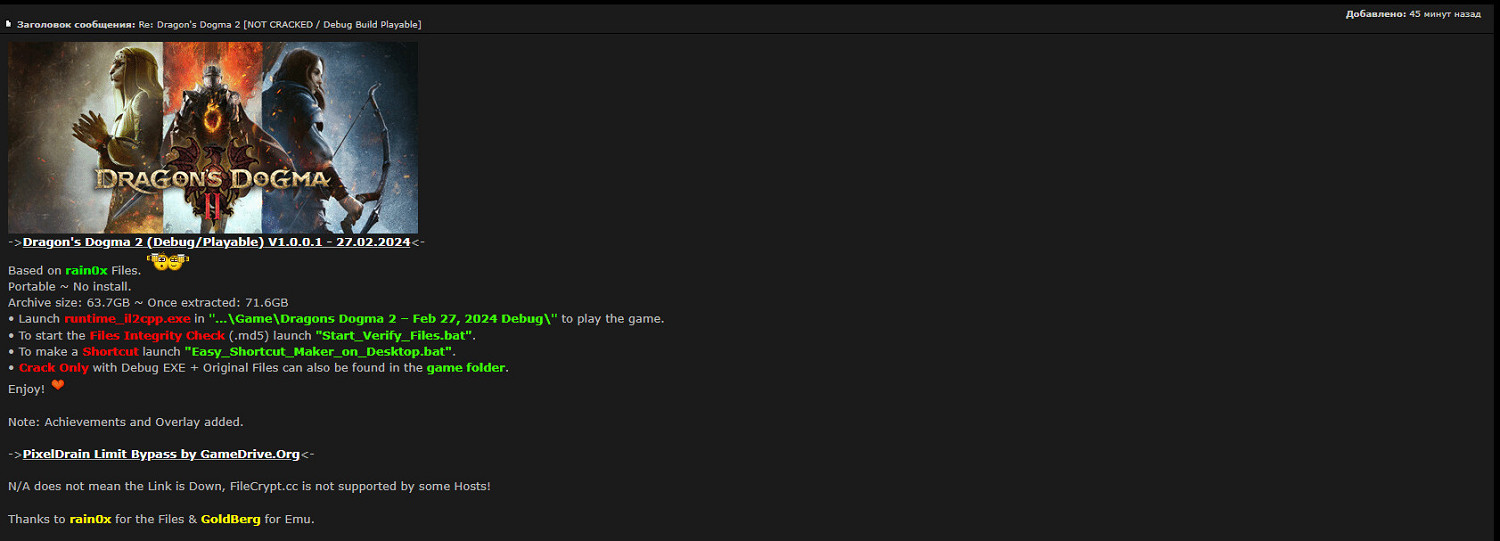Click the yellow GoldBerg name in the thanks line

click(230, 519)
